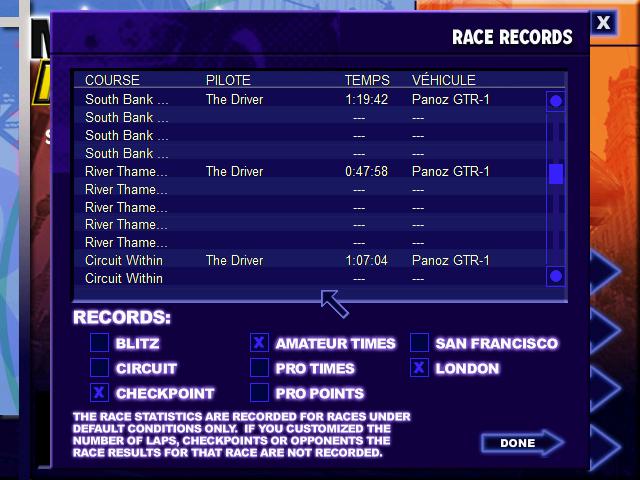
Task: Click the DONE arrow button
Action: 521,442
